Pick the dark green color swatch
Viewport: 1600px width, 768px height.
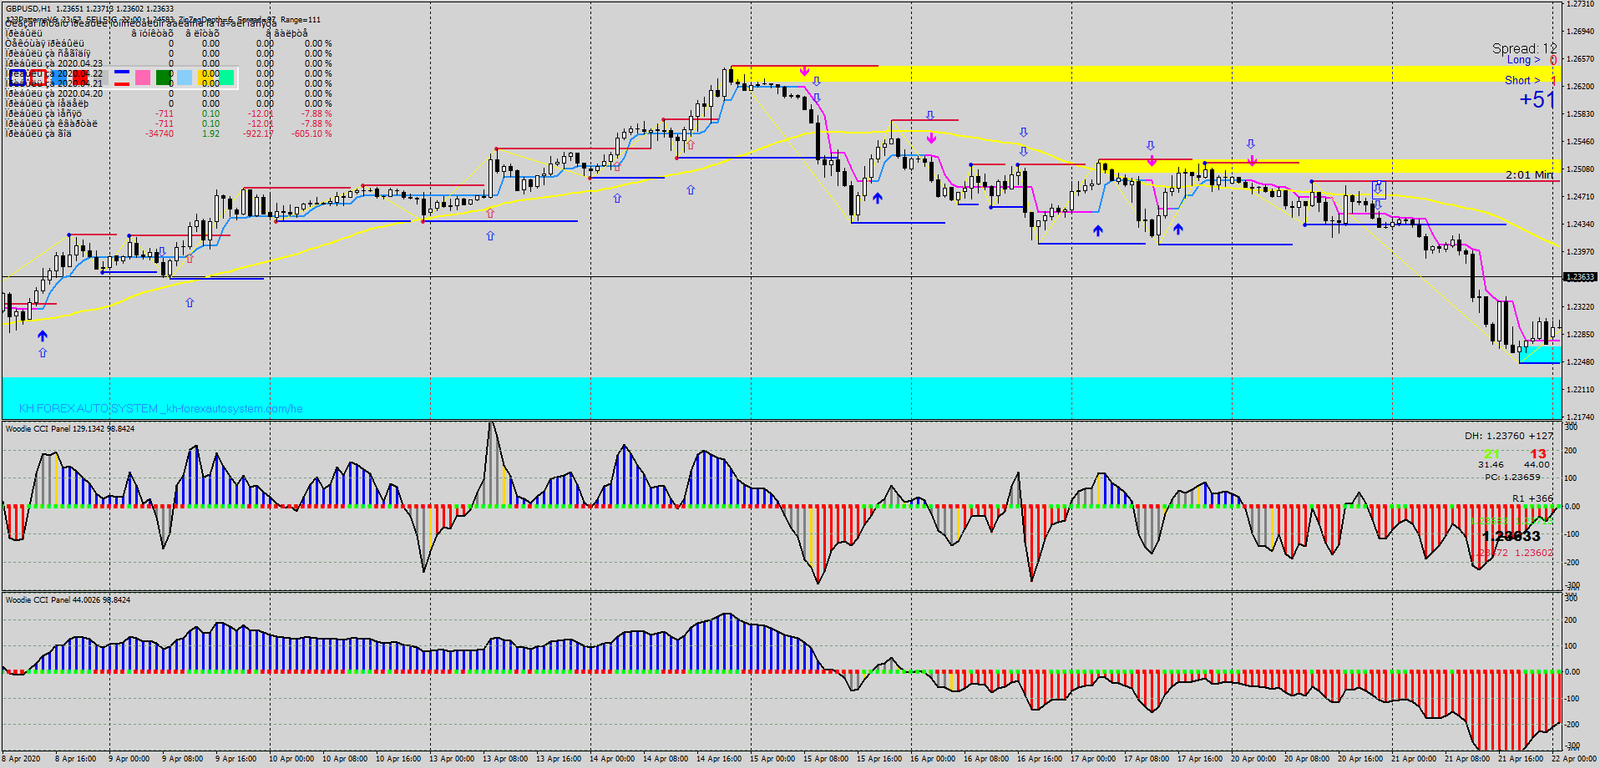click(163, 77)
